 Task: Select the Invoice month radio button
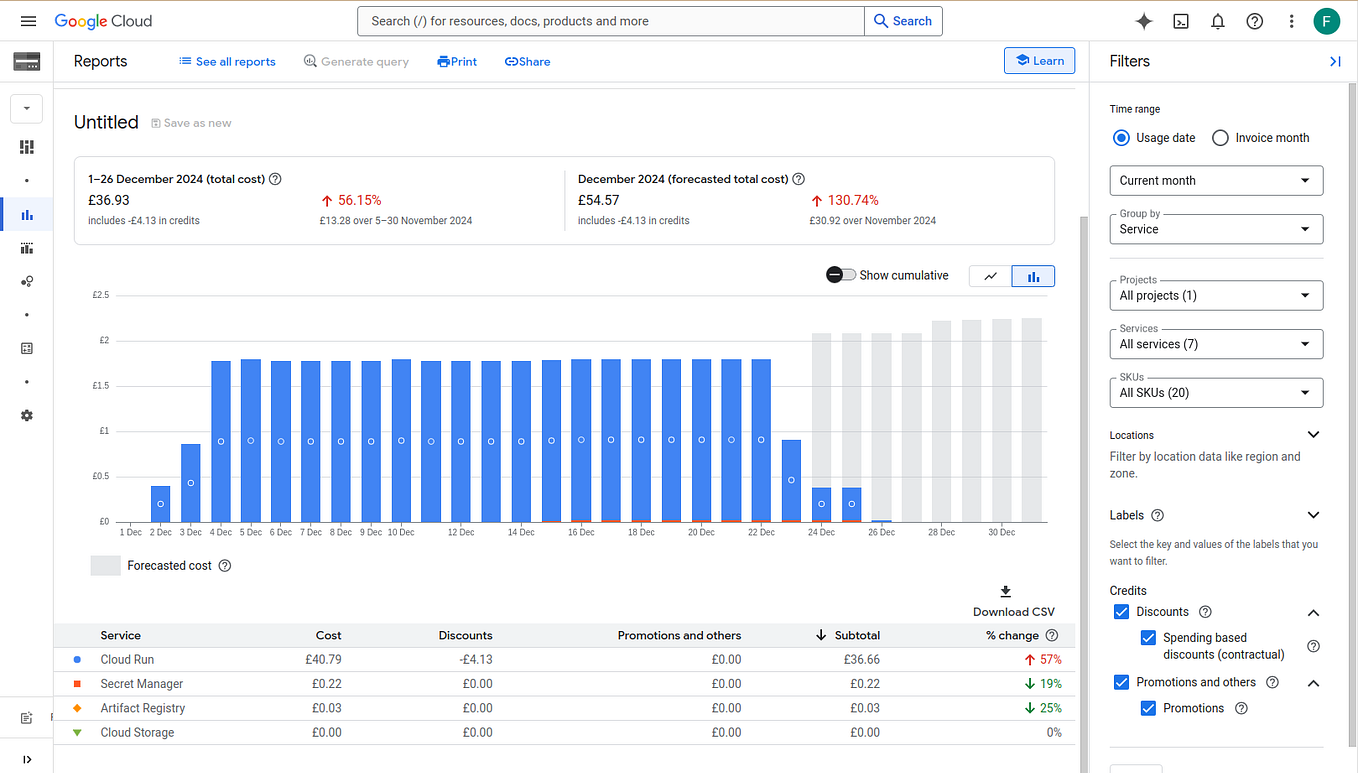pyautogui.click(x=1220, y=138)
